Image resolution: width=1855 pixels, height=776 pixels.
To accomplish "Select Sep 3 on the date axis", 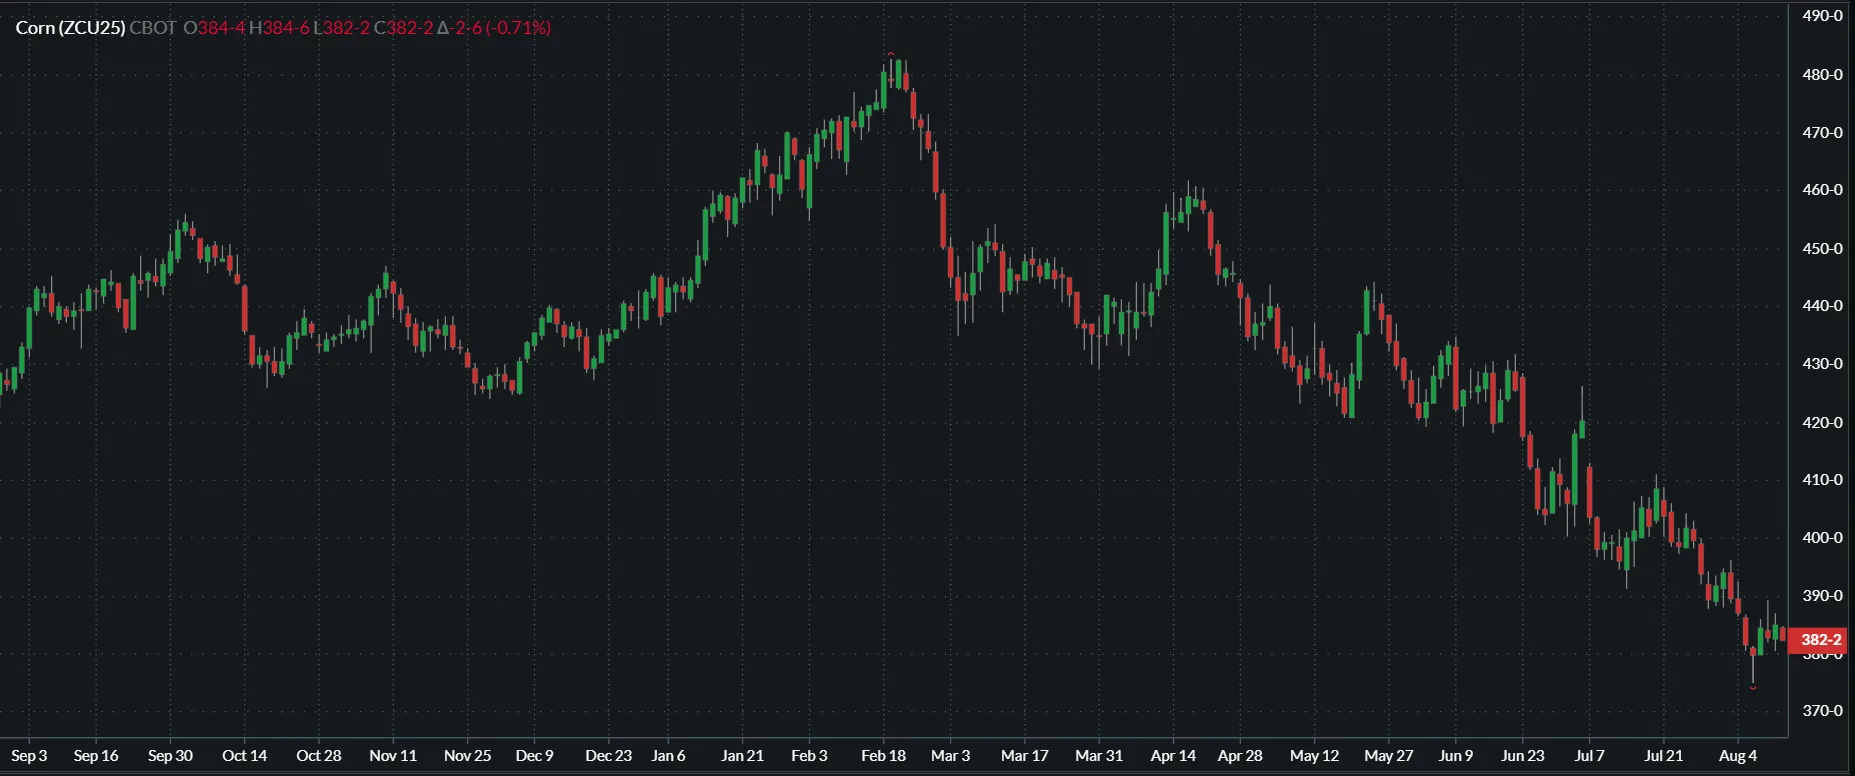I will [x=29, y=756].
